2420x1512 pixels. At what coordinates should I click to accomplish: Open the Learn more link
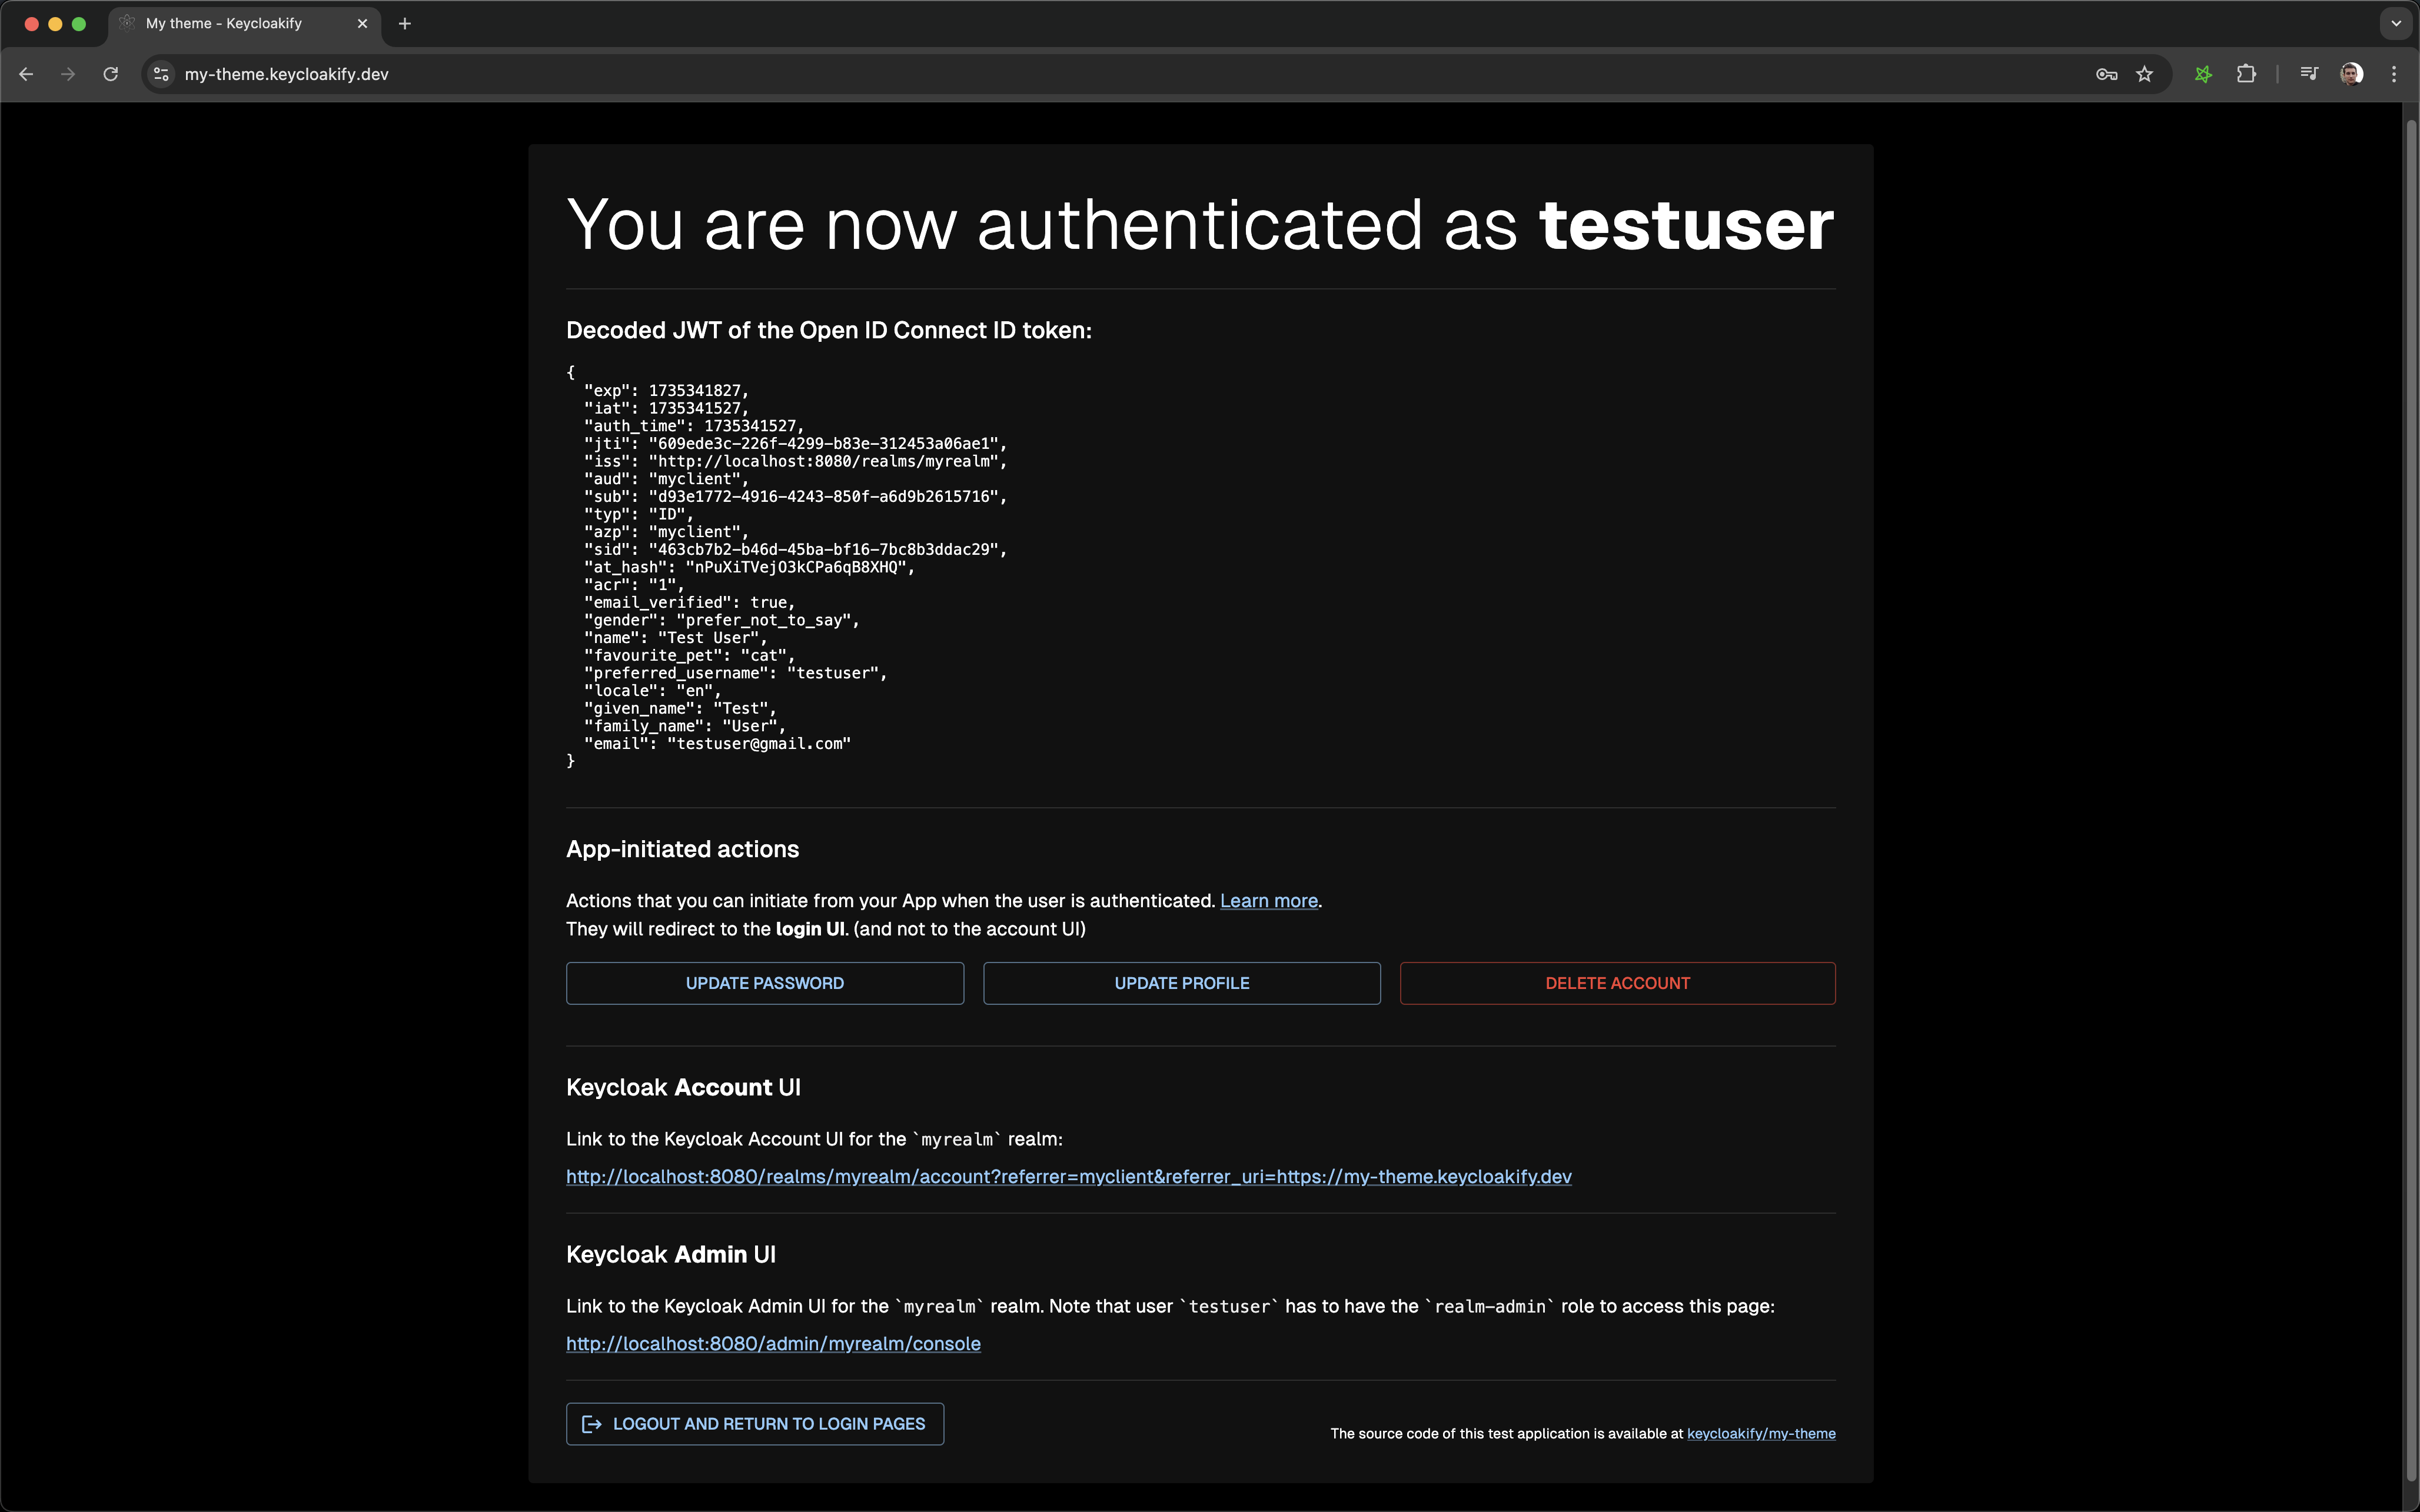point(1268,901)
